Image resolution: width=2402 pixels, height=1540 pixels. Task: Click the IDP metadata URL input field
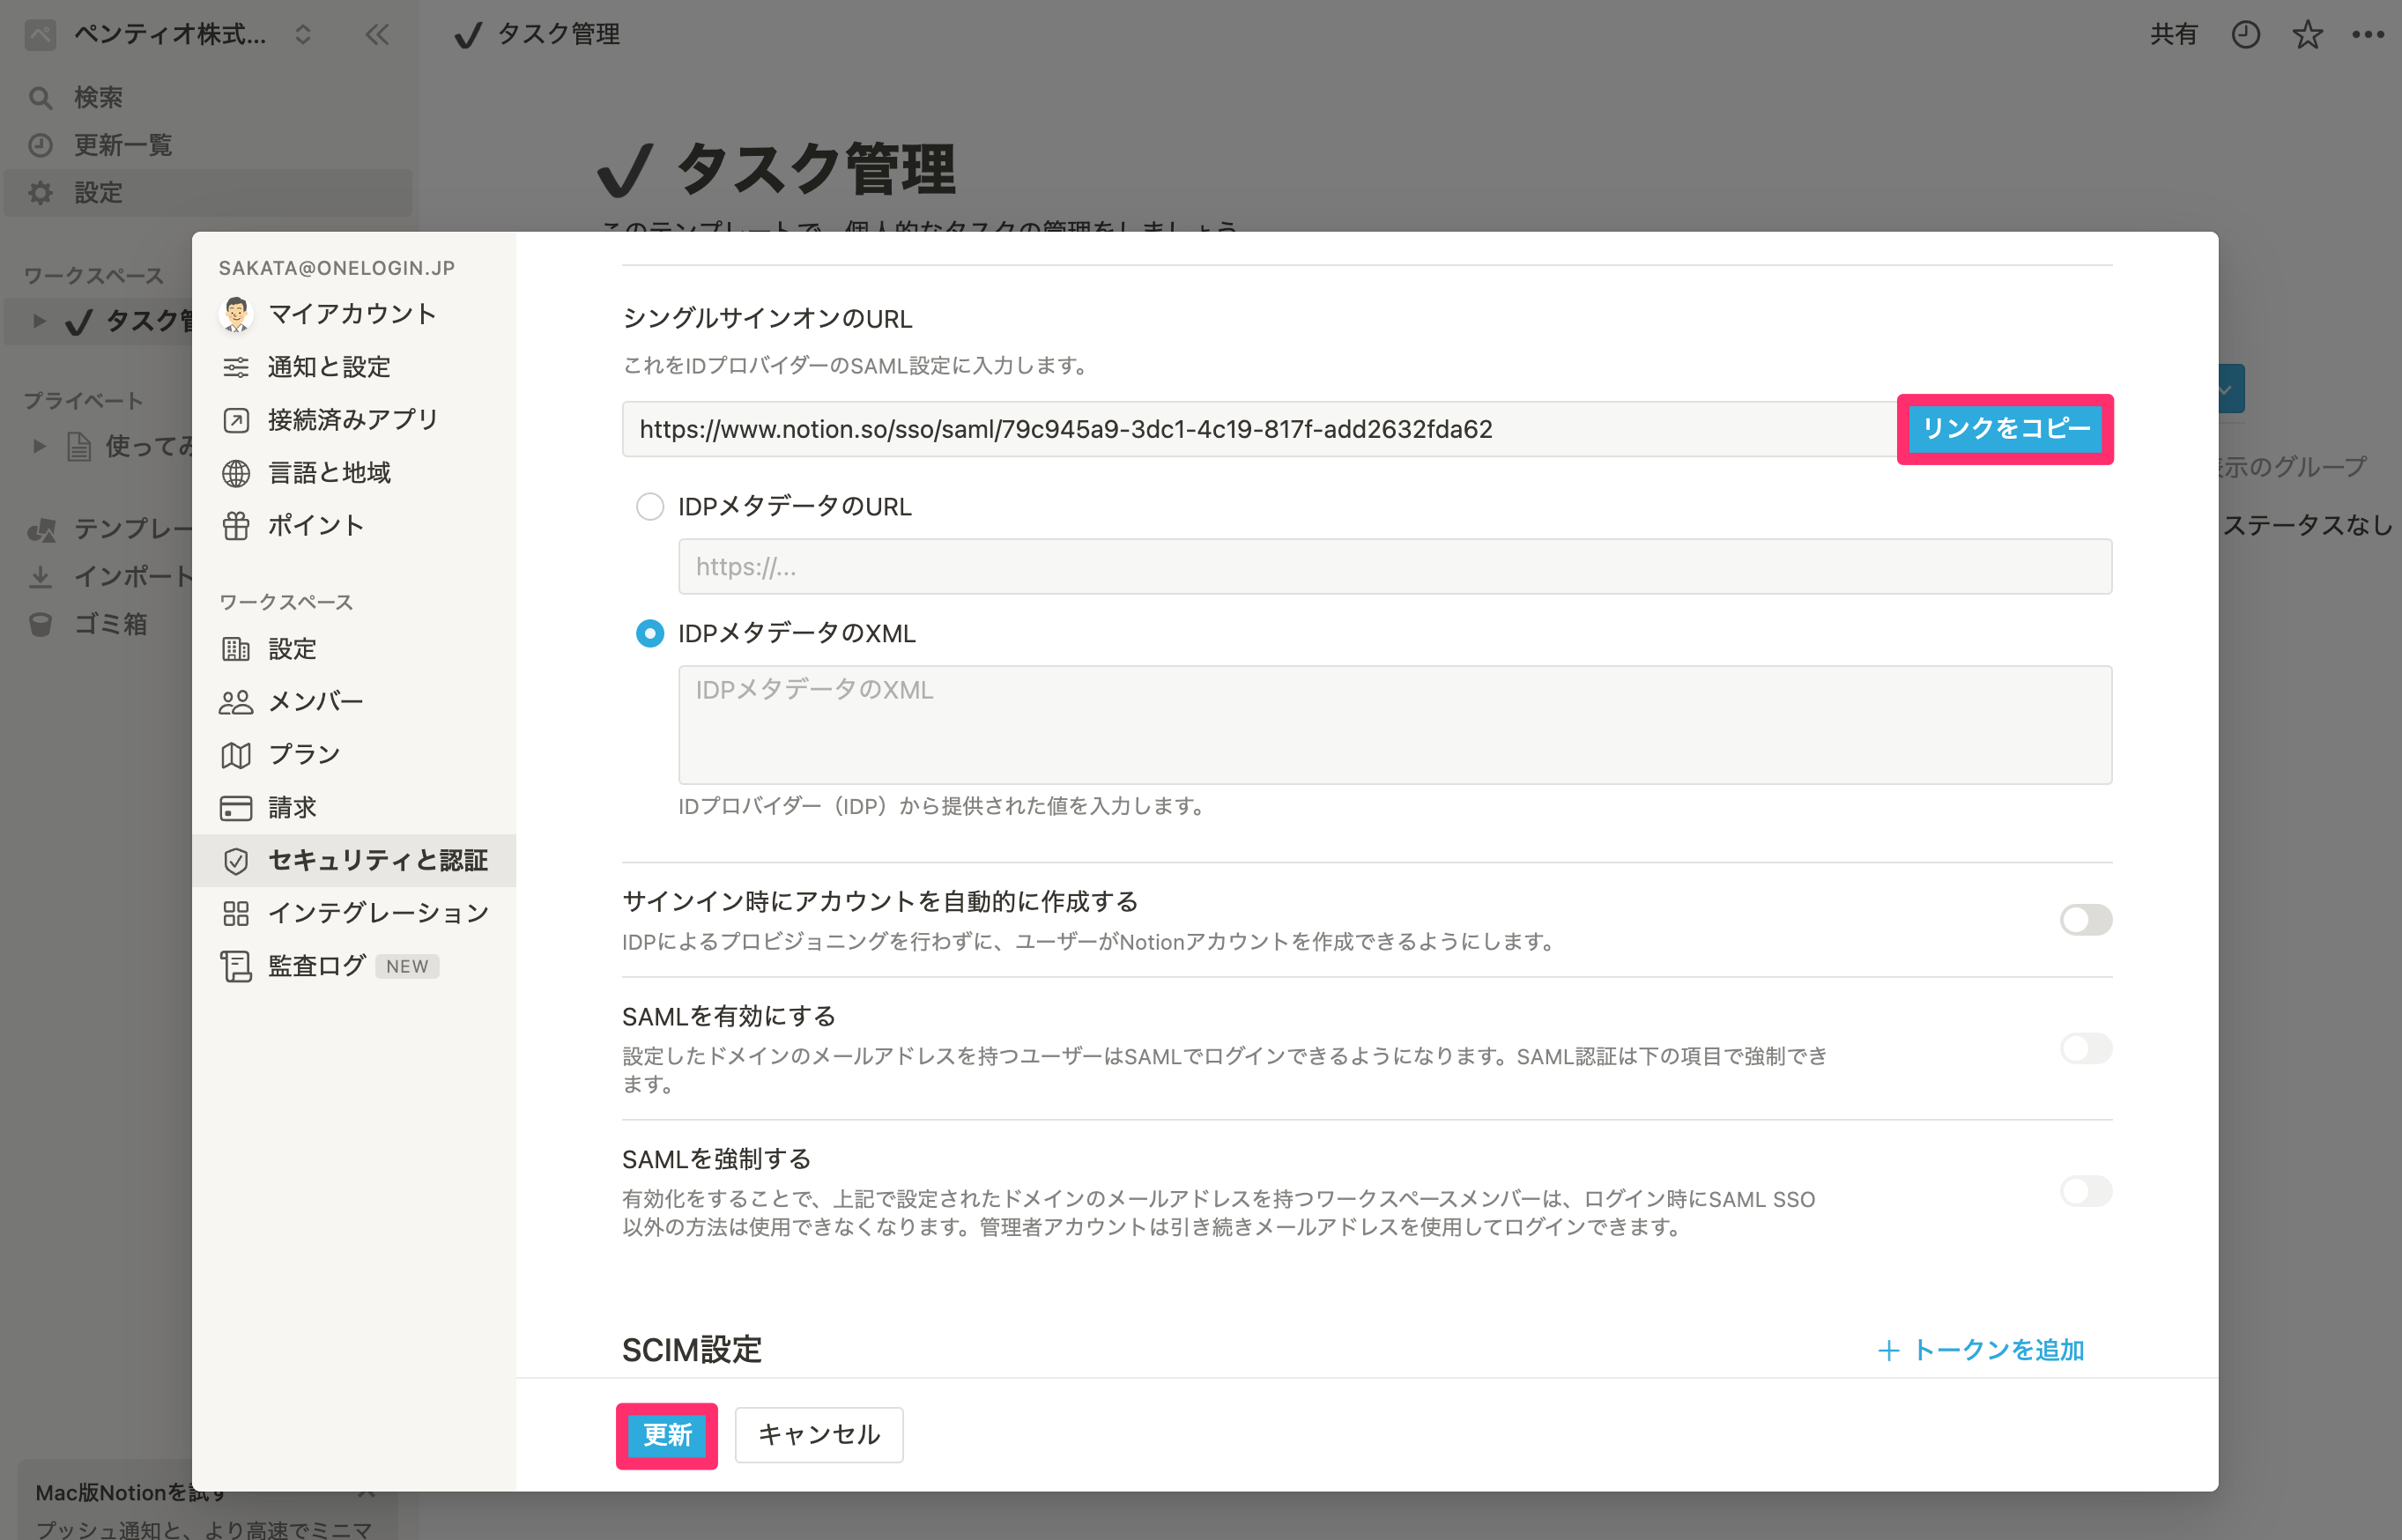pyautogui.click(x=1395, y=567)
